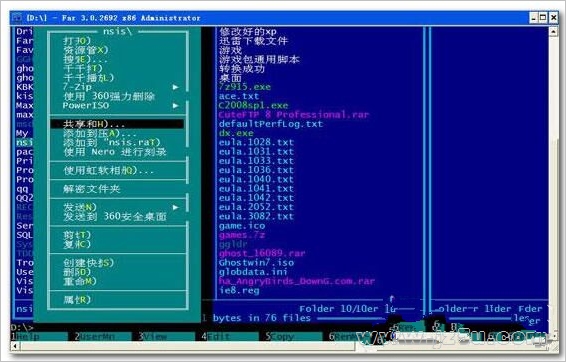The width and height of the screenshot is (566, 362).
Task: Select file ghost_16089.rar
Action: click(x=262, y=253)
